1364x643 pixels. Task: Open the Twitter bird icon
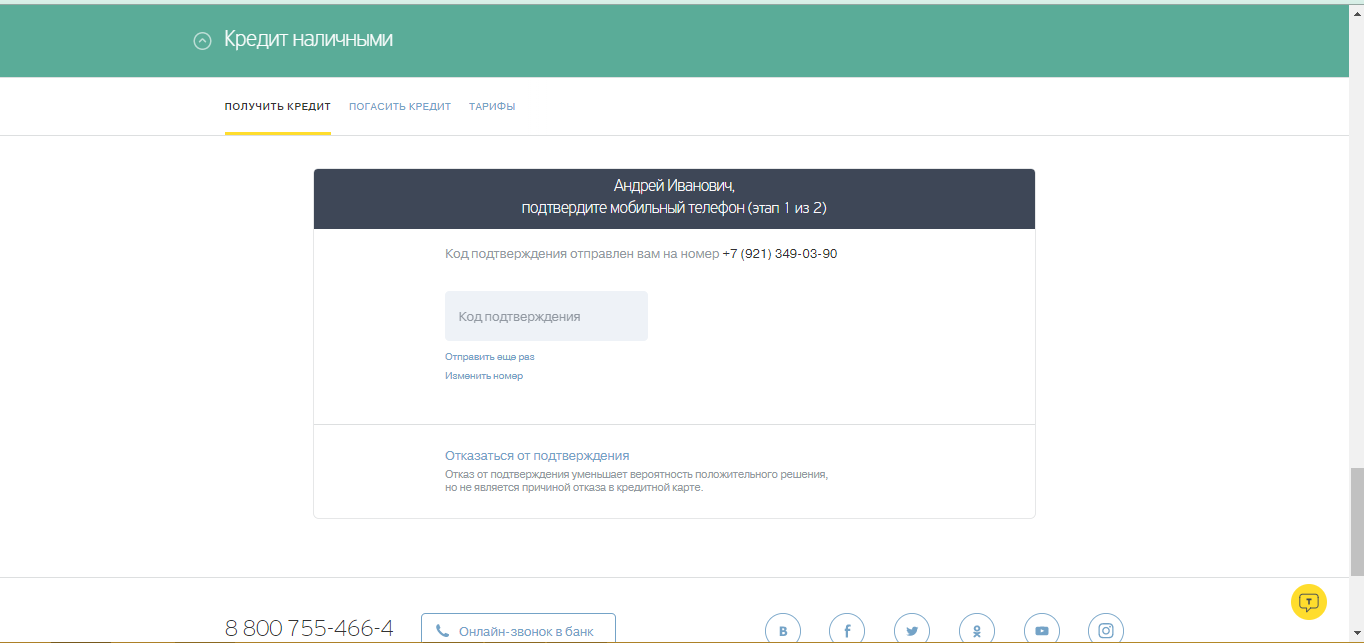point(912,631)
